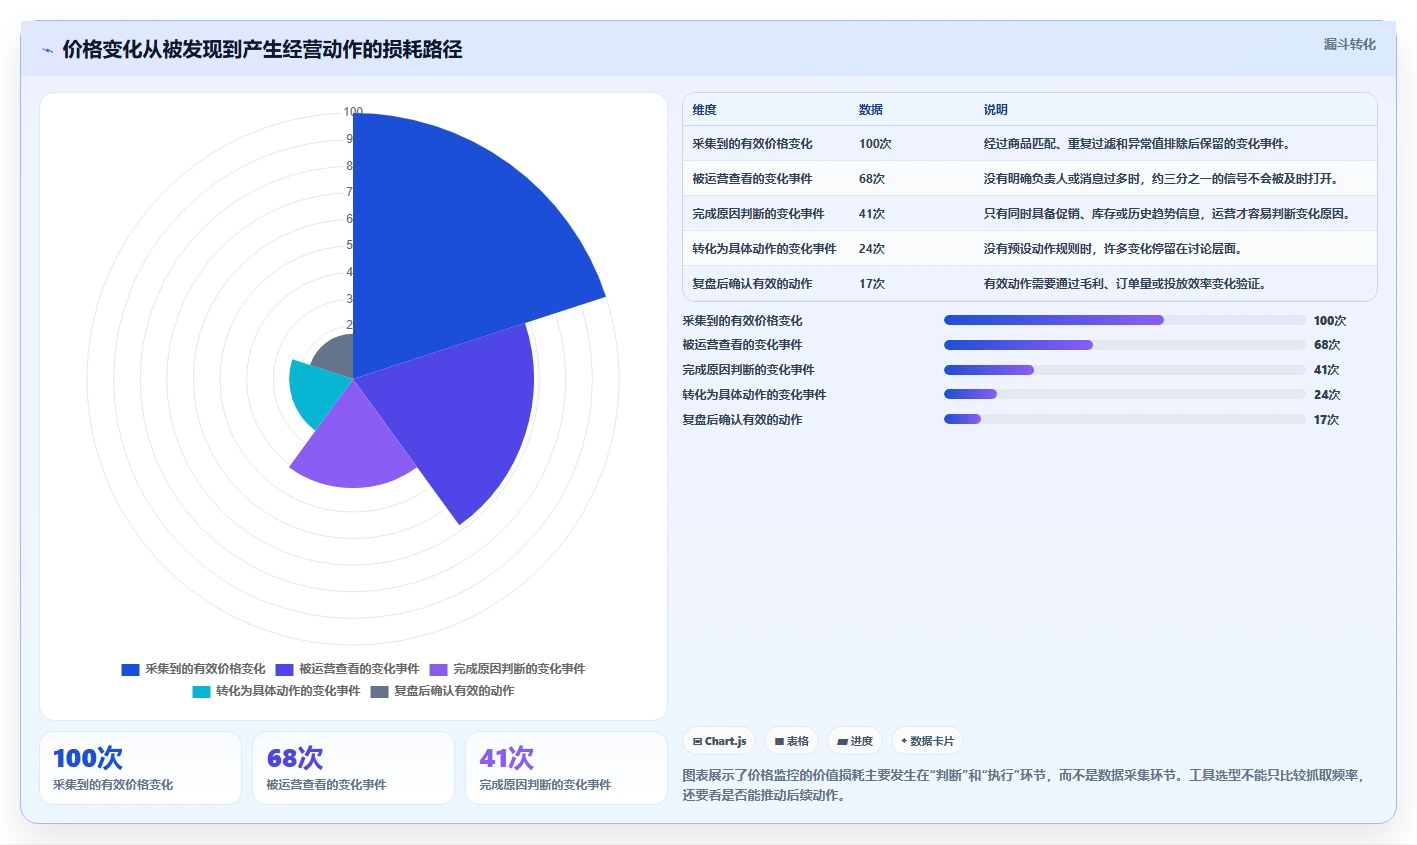Click table cell 复盘后确认有效的动作
This screenshot has height=845, width=1417.
(752, 284)
